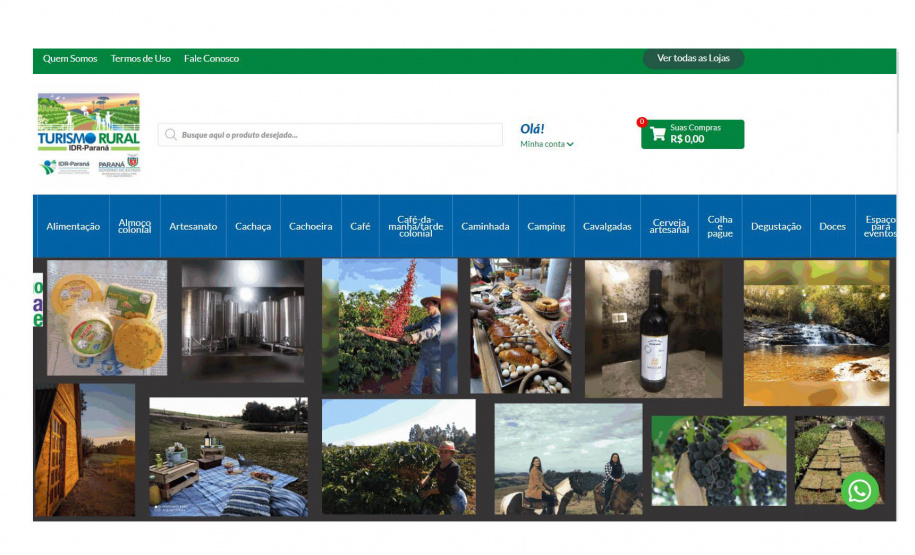Click the magnifying glass search icon
The width and height of the screenshot is (915, 555).
coord(171,135)
